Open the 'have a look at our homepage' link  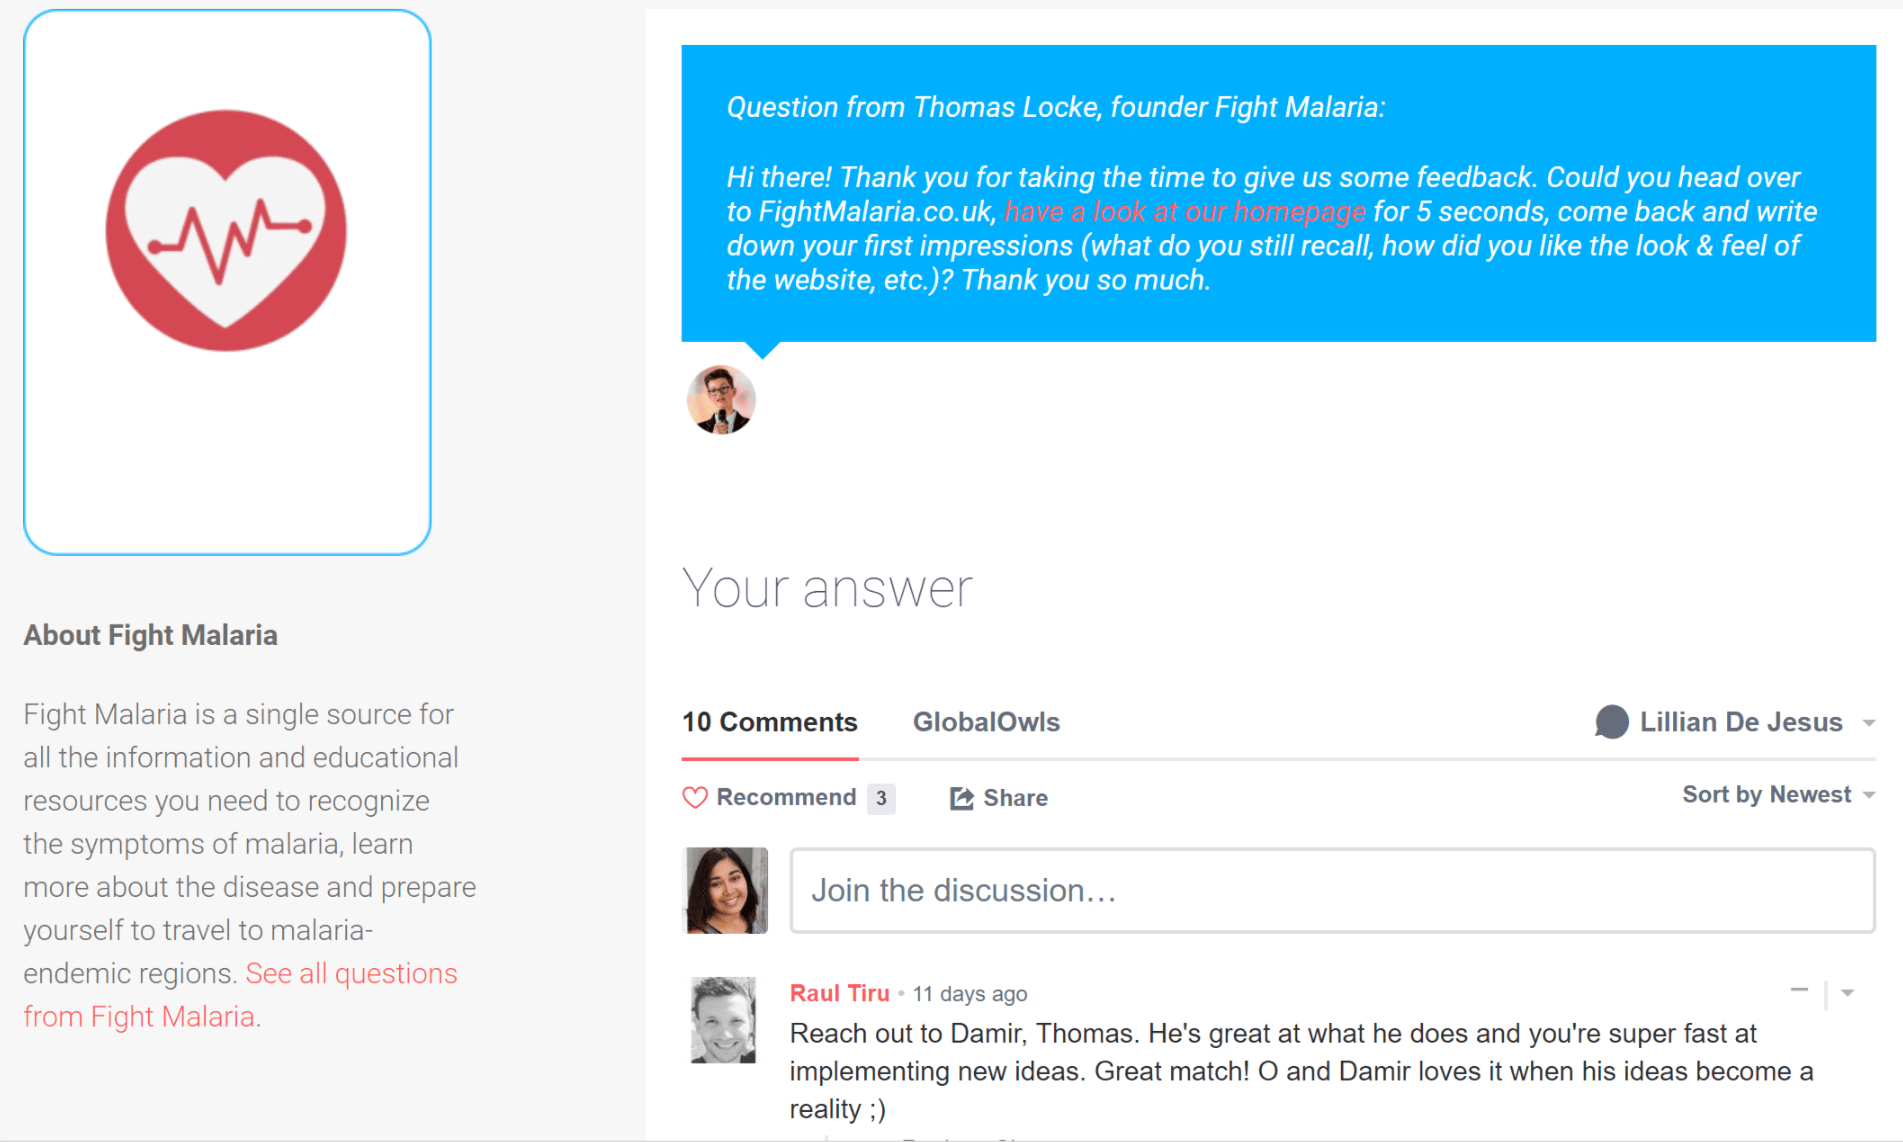coord(1184,212)
